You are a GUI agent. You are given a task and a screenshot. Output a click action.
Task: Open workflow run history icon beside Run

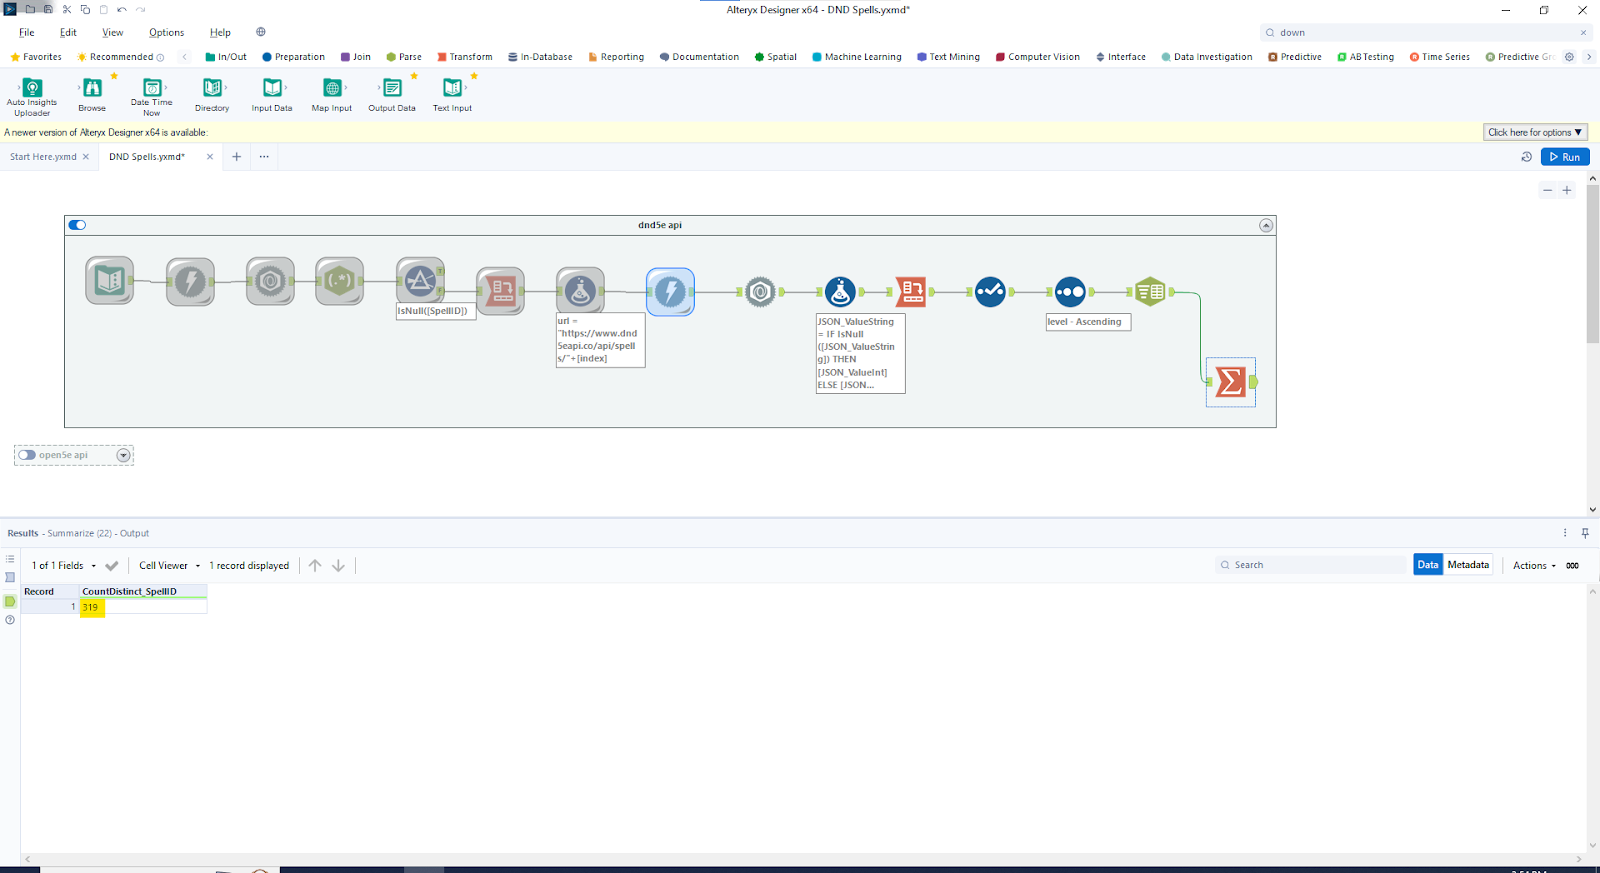click(1526, 157)
